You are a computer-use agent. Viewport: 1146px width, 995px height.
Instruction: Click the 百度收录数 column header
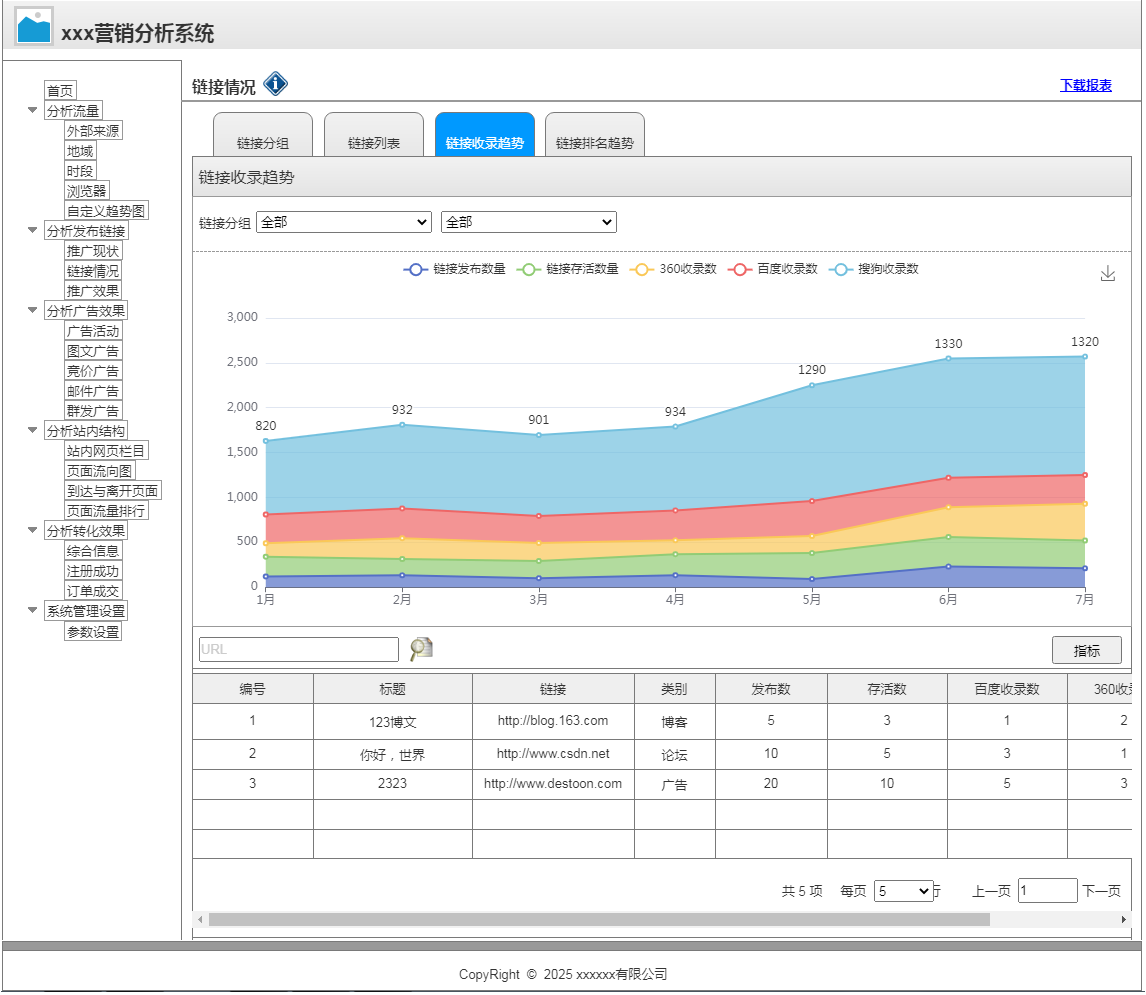pyautogui.click(x=1006, y=689)
